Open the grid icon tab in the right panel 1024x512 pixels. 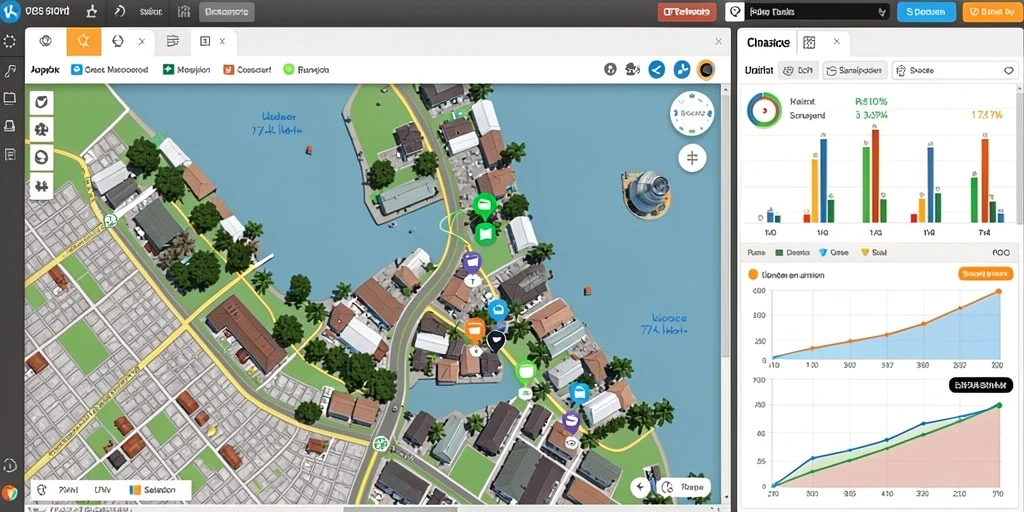coord(809,43)
